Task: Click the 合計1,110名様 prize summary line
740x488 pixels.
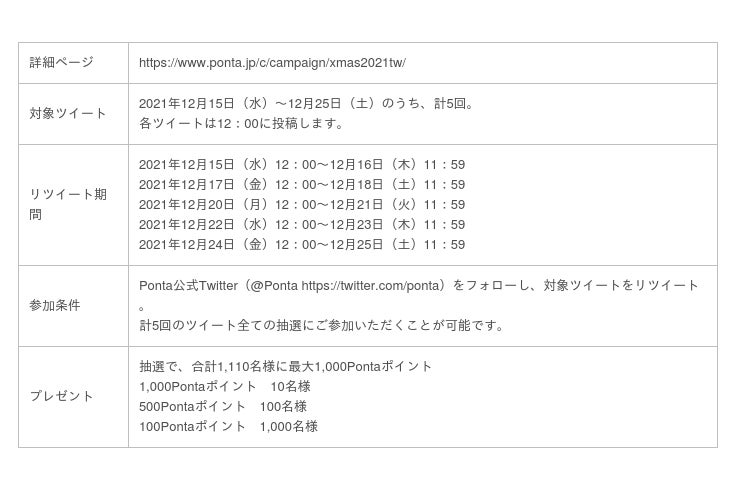Action: (286, 367)
